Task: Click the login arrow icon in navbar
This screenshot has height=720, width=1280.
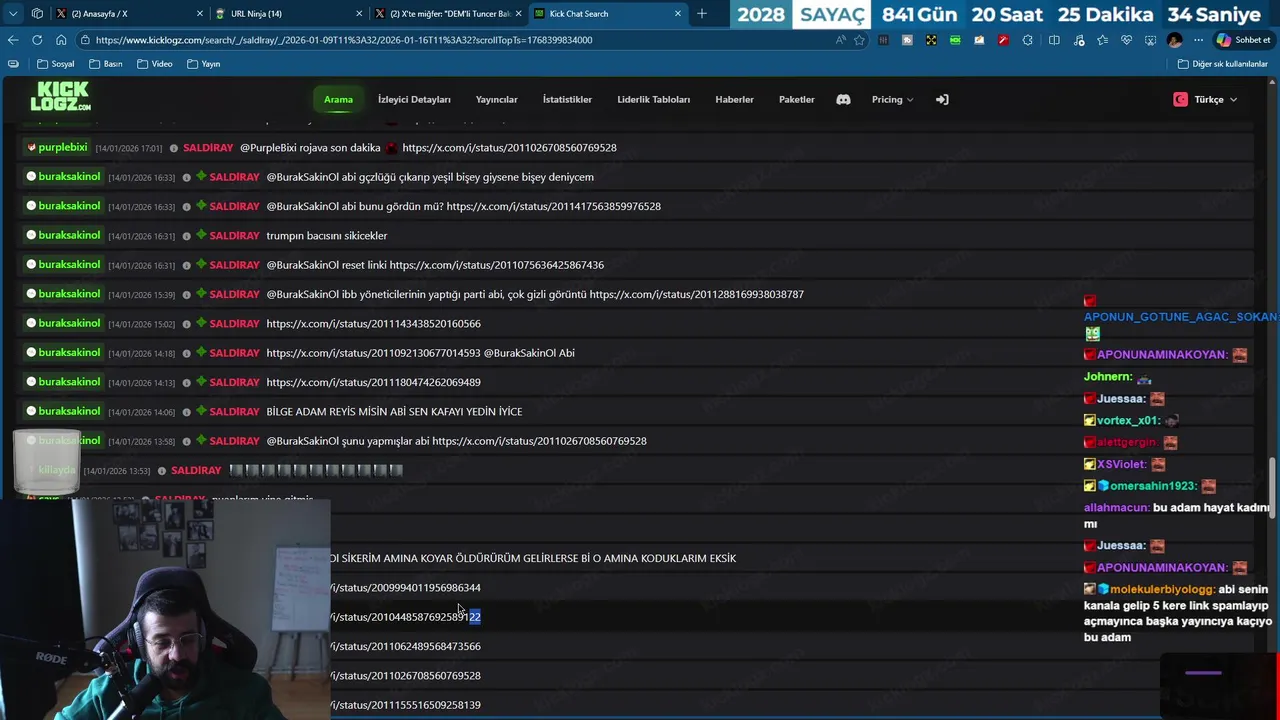Action: click(x=941, y=99)
